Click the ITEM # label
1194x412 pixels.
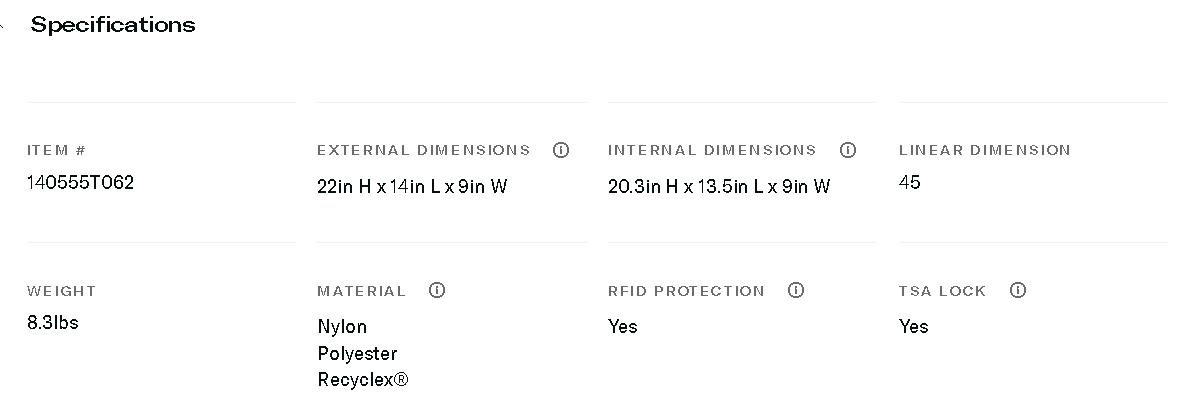coord(56,150)
